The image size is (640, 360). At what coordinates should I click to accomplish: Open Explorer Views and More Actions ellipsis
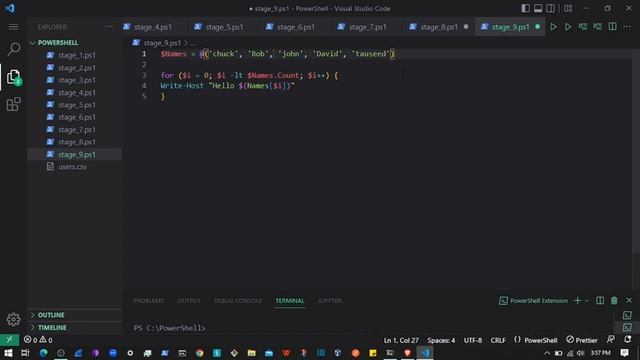click(x=109, y=27)
